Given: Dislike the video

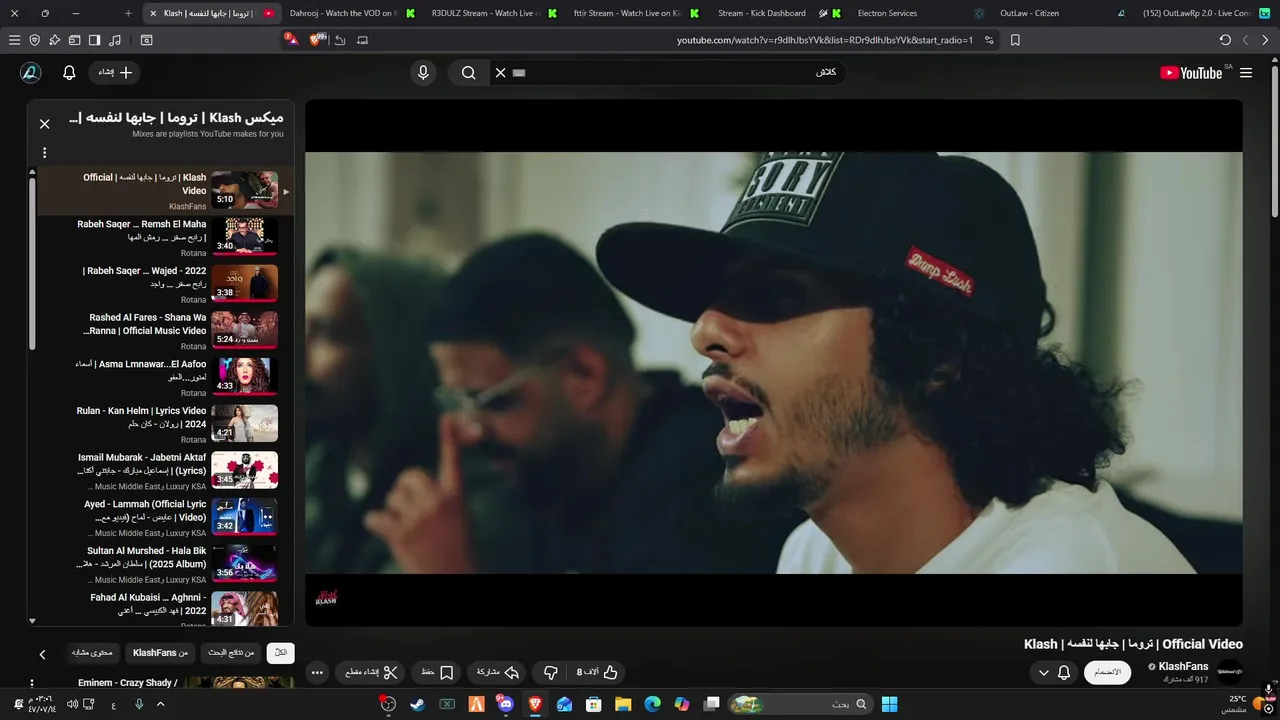Looking at the screenshot, I should pos(550,673).
